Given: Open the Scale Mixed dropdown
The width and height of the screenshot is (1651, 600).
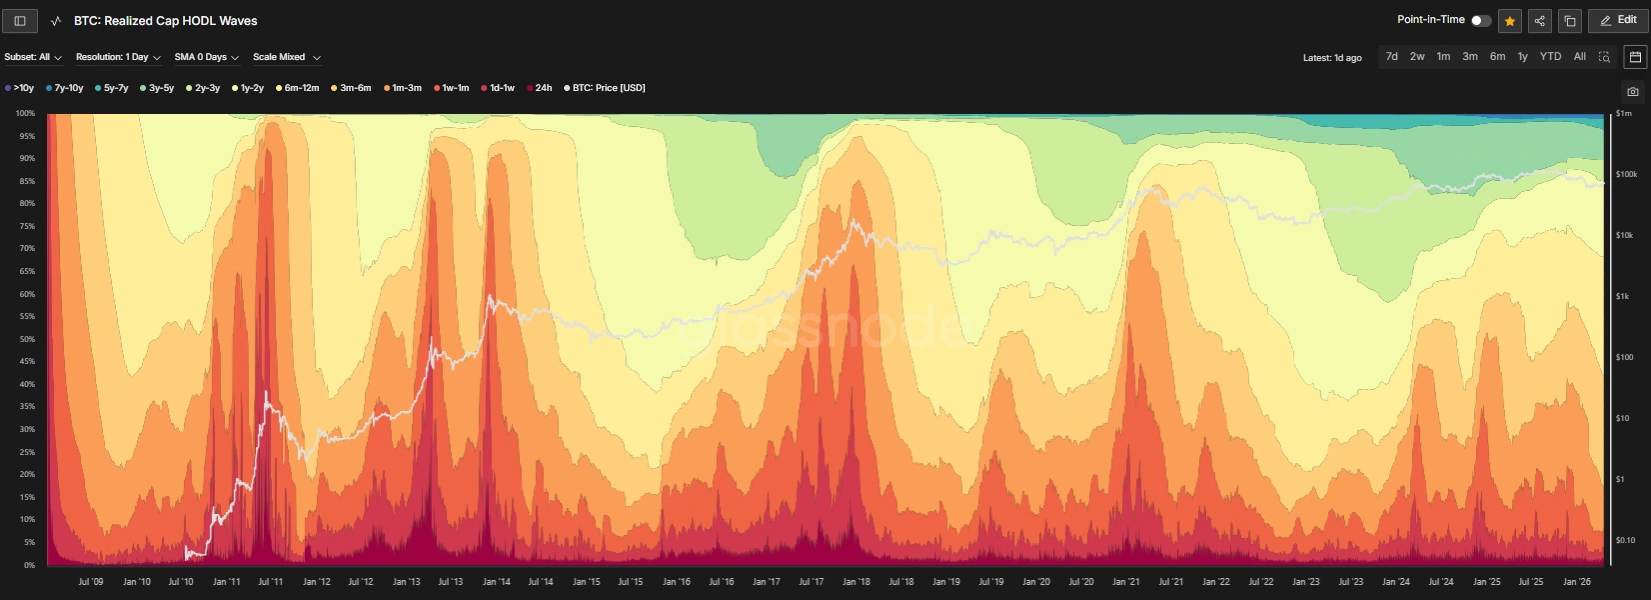Looking at the screenshot, I should [286, 57].
